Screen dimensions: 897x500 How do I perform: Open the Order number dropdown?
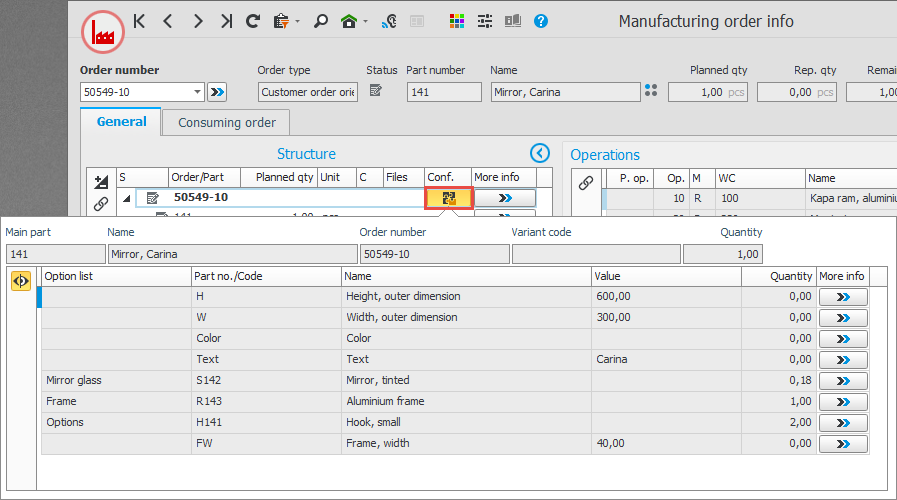coord(196,92)
